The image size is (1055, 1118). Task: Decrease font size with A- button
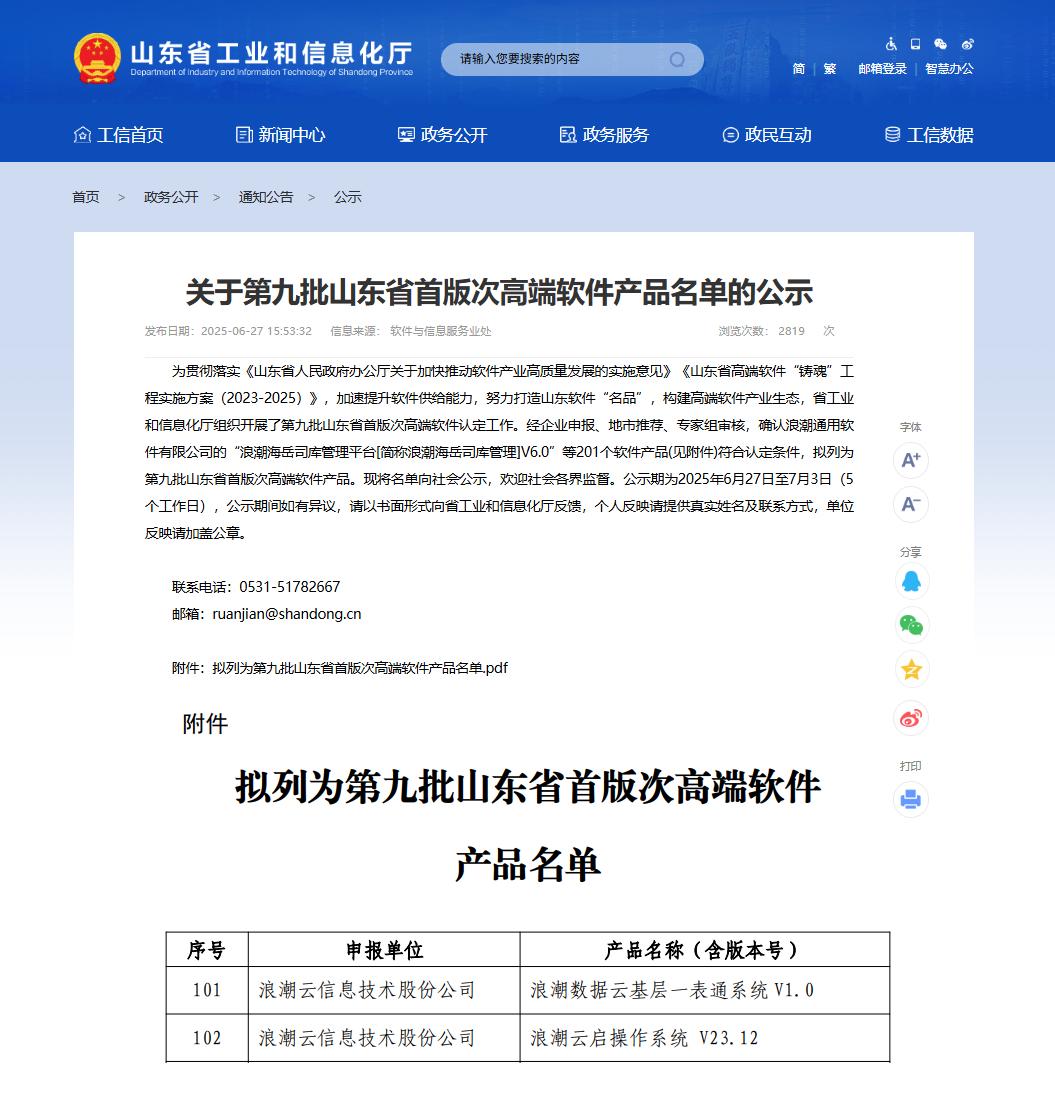[911, 504]
